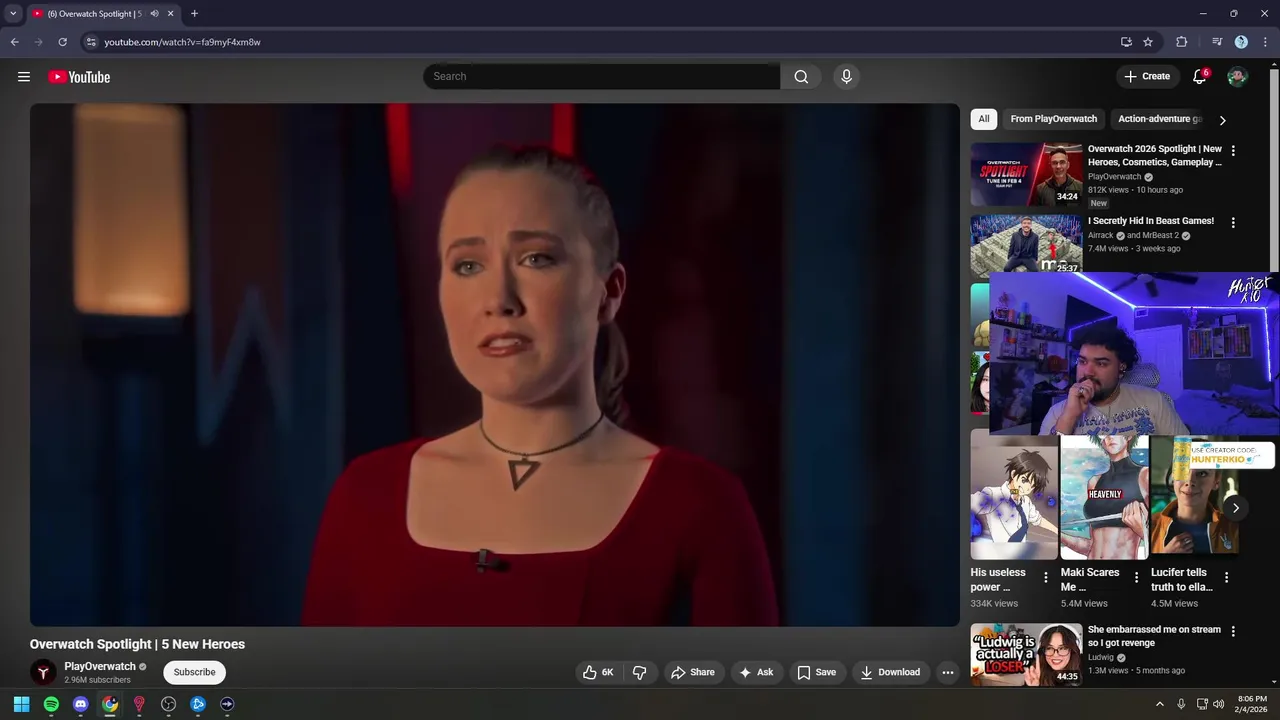Open the YouTube account avatar menu
The image size is (1280, 720).
pyautogui.click(x=1237, y=77)
